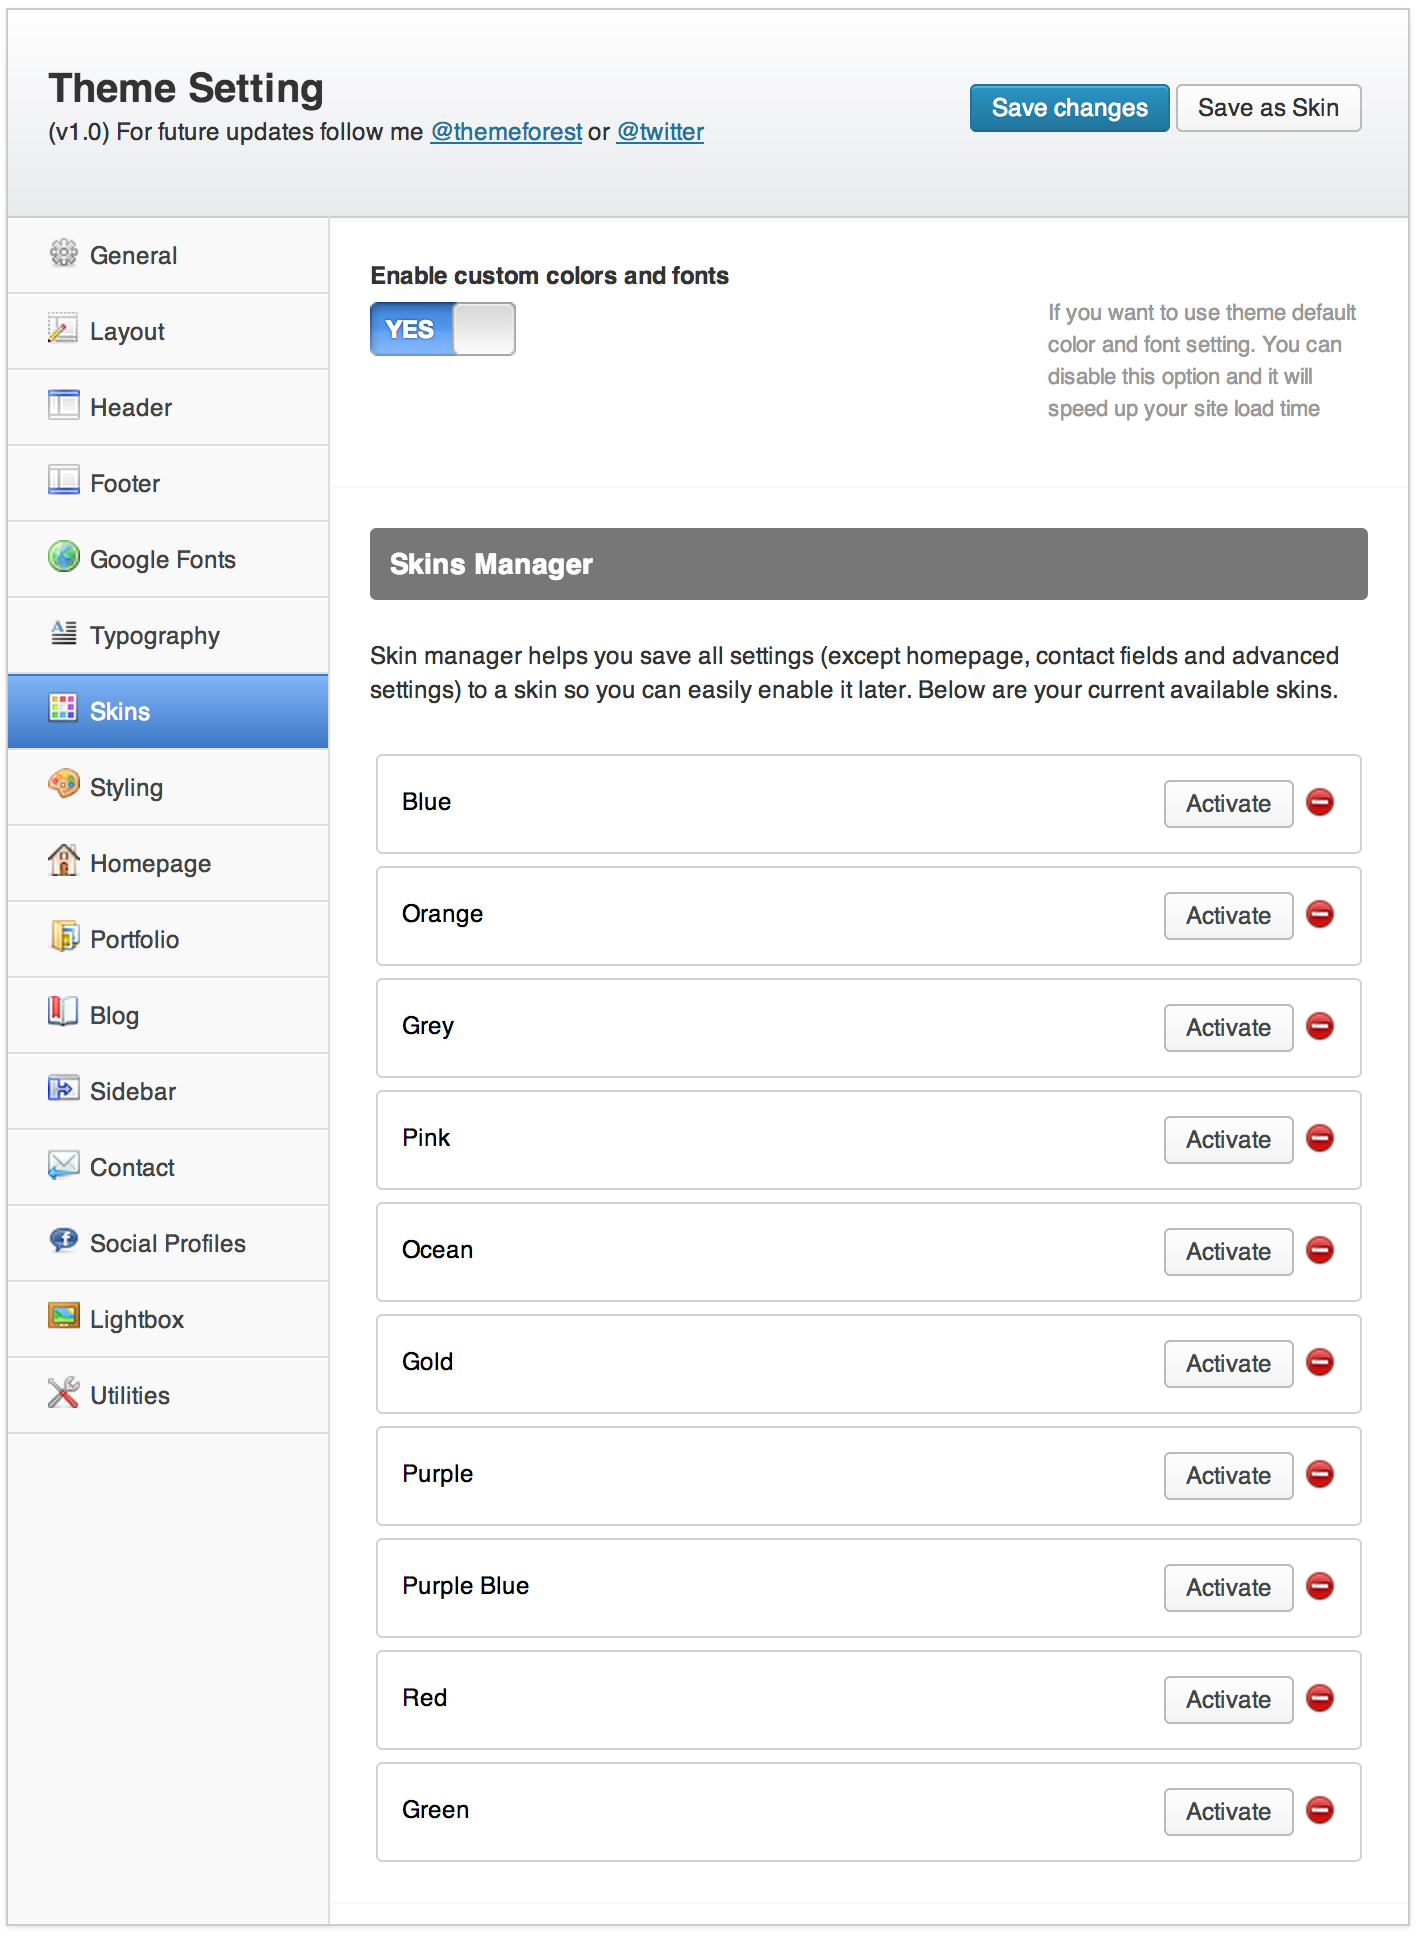Delete the Green skin via red icon
This screenshot has height=1936, width=1418.
coord(1320,1810)
